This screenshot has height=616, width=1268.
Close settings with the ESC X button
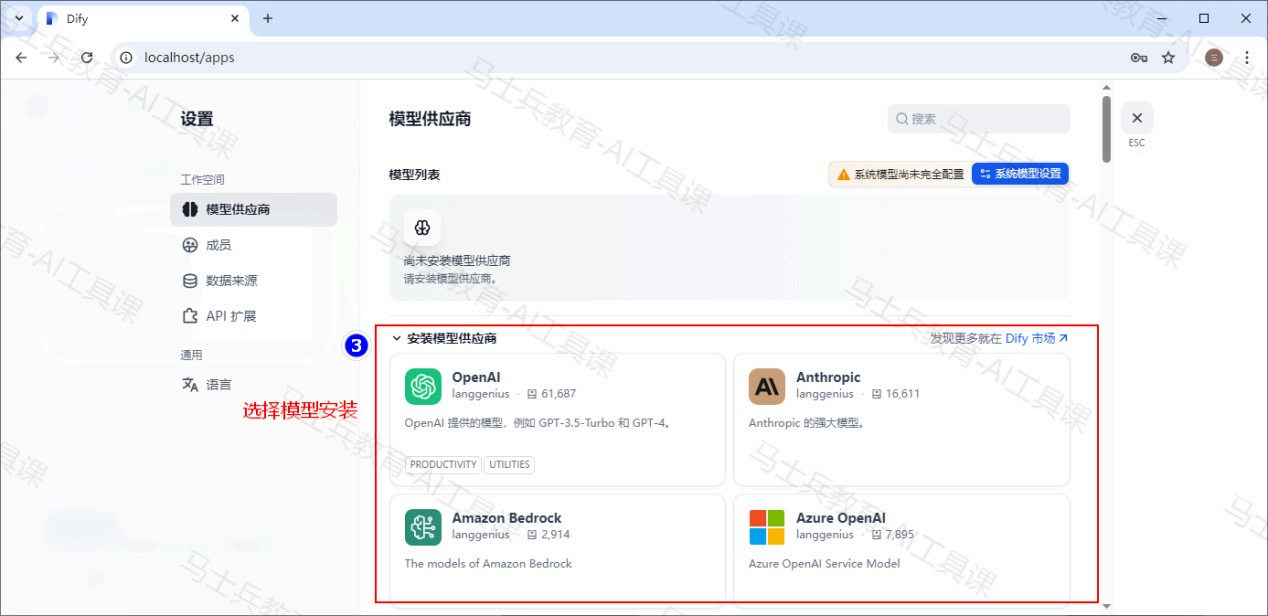1137,118
